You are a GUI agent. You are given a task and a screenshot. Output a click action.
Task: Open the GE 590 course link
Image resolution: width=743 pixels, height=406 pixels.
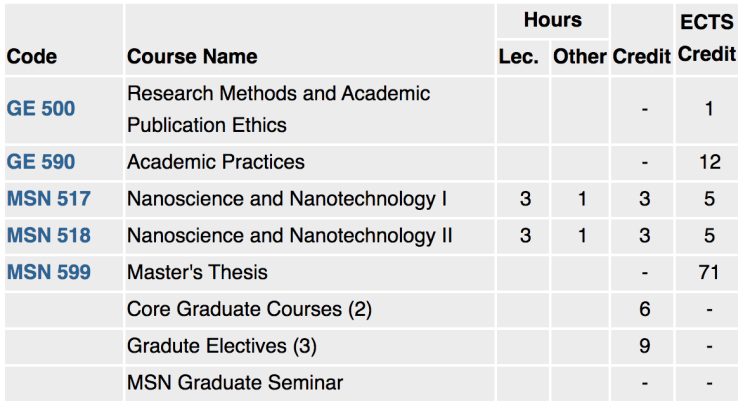(x=41, y=162)
